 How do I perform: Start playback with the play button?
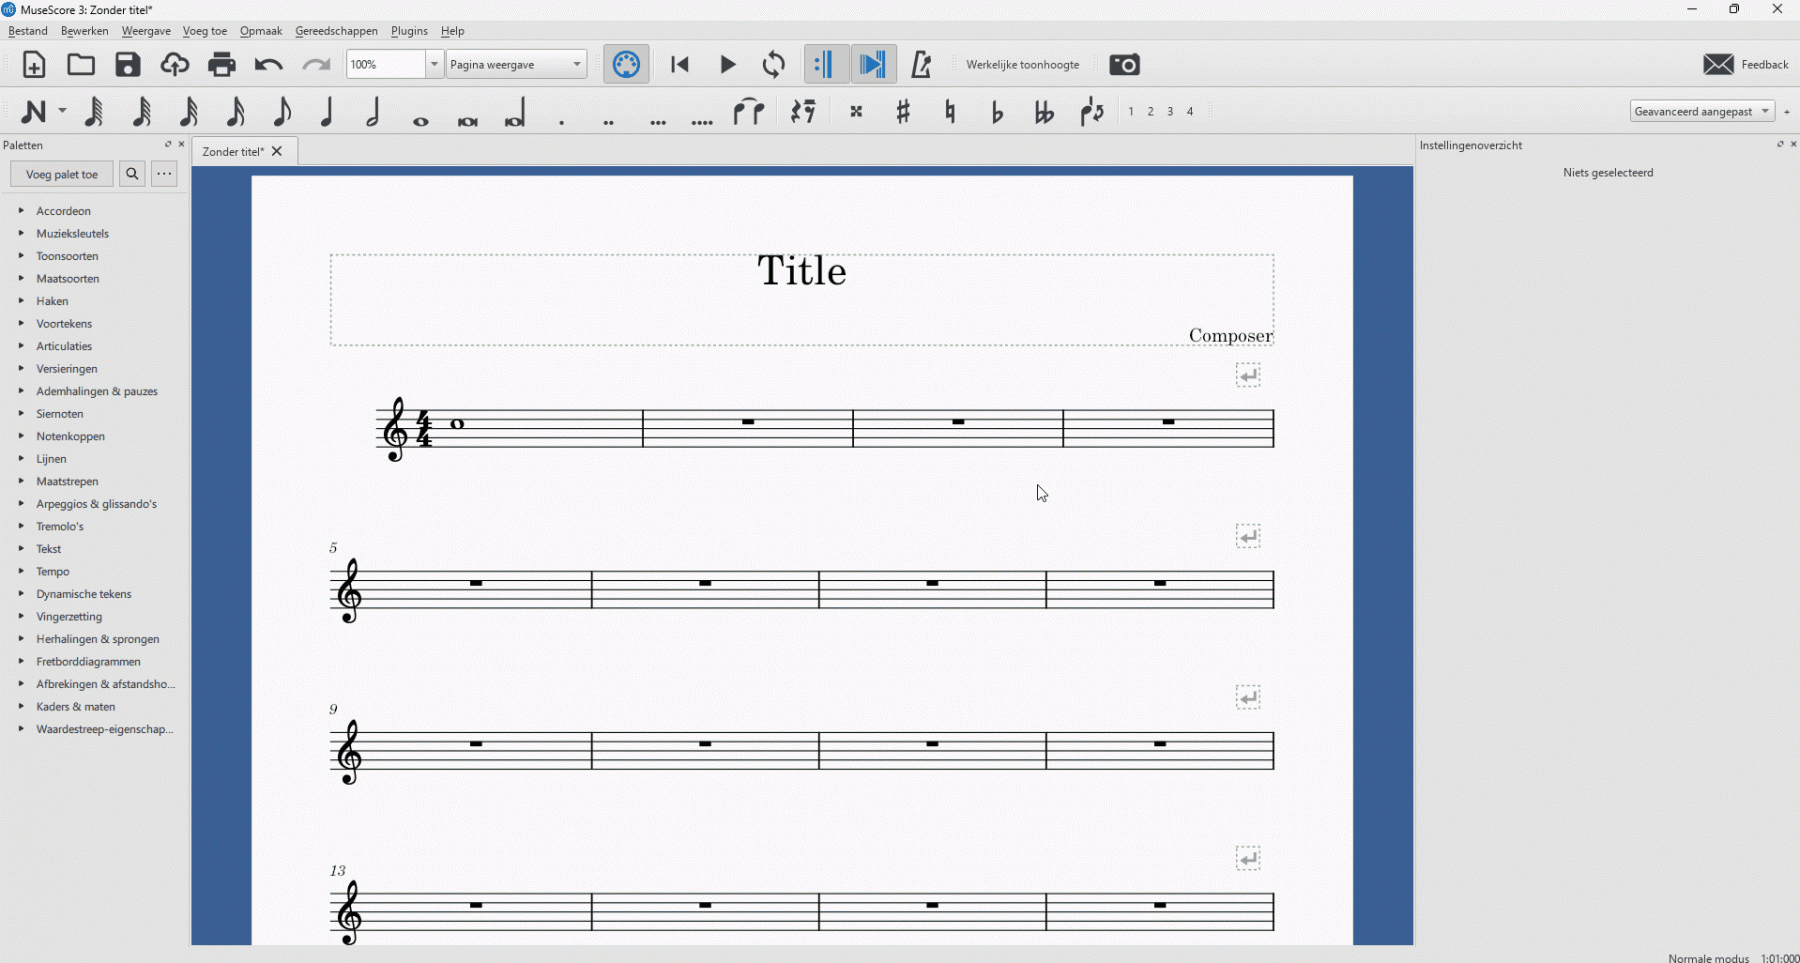728,65
